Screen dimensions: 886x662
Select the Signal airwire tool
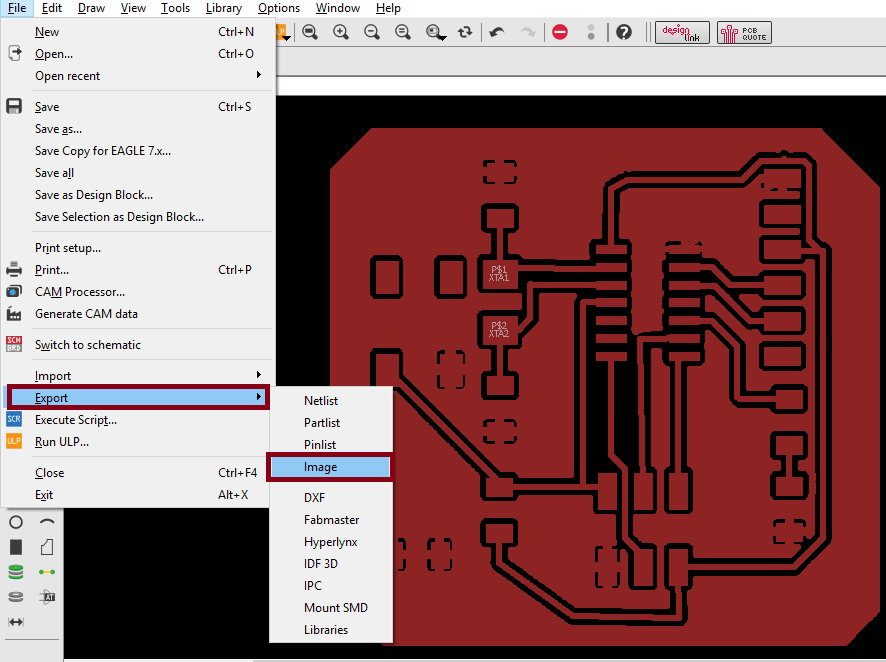[47, 572]
